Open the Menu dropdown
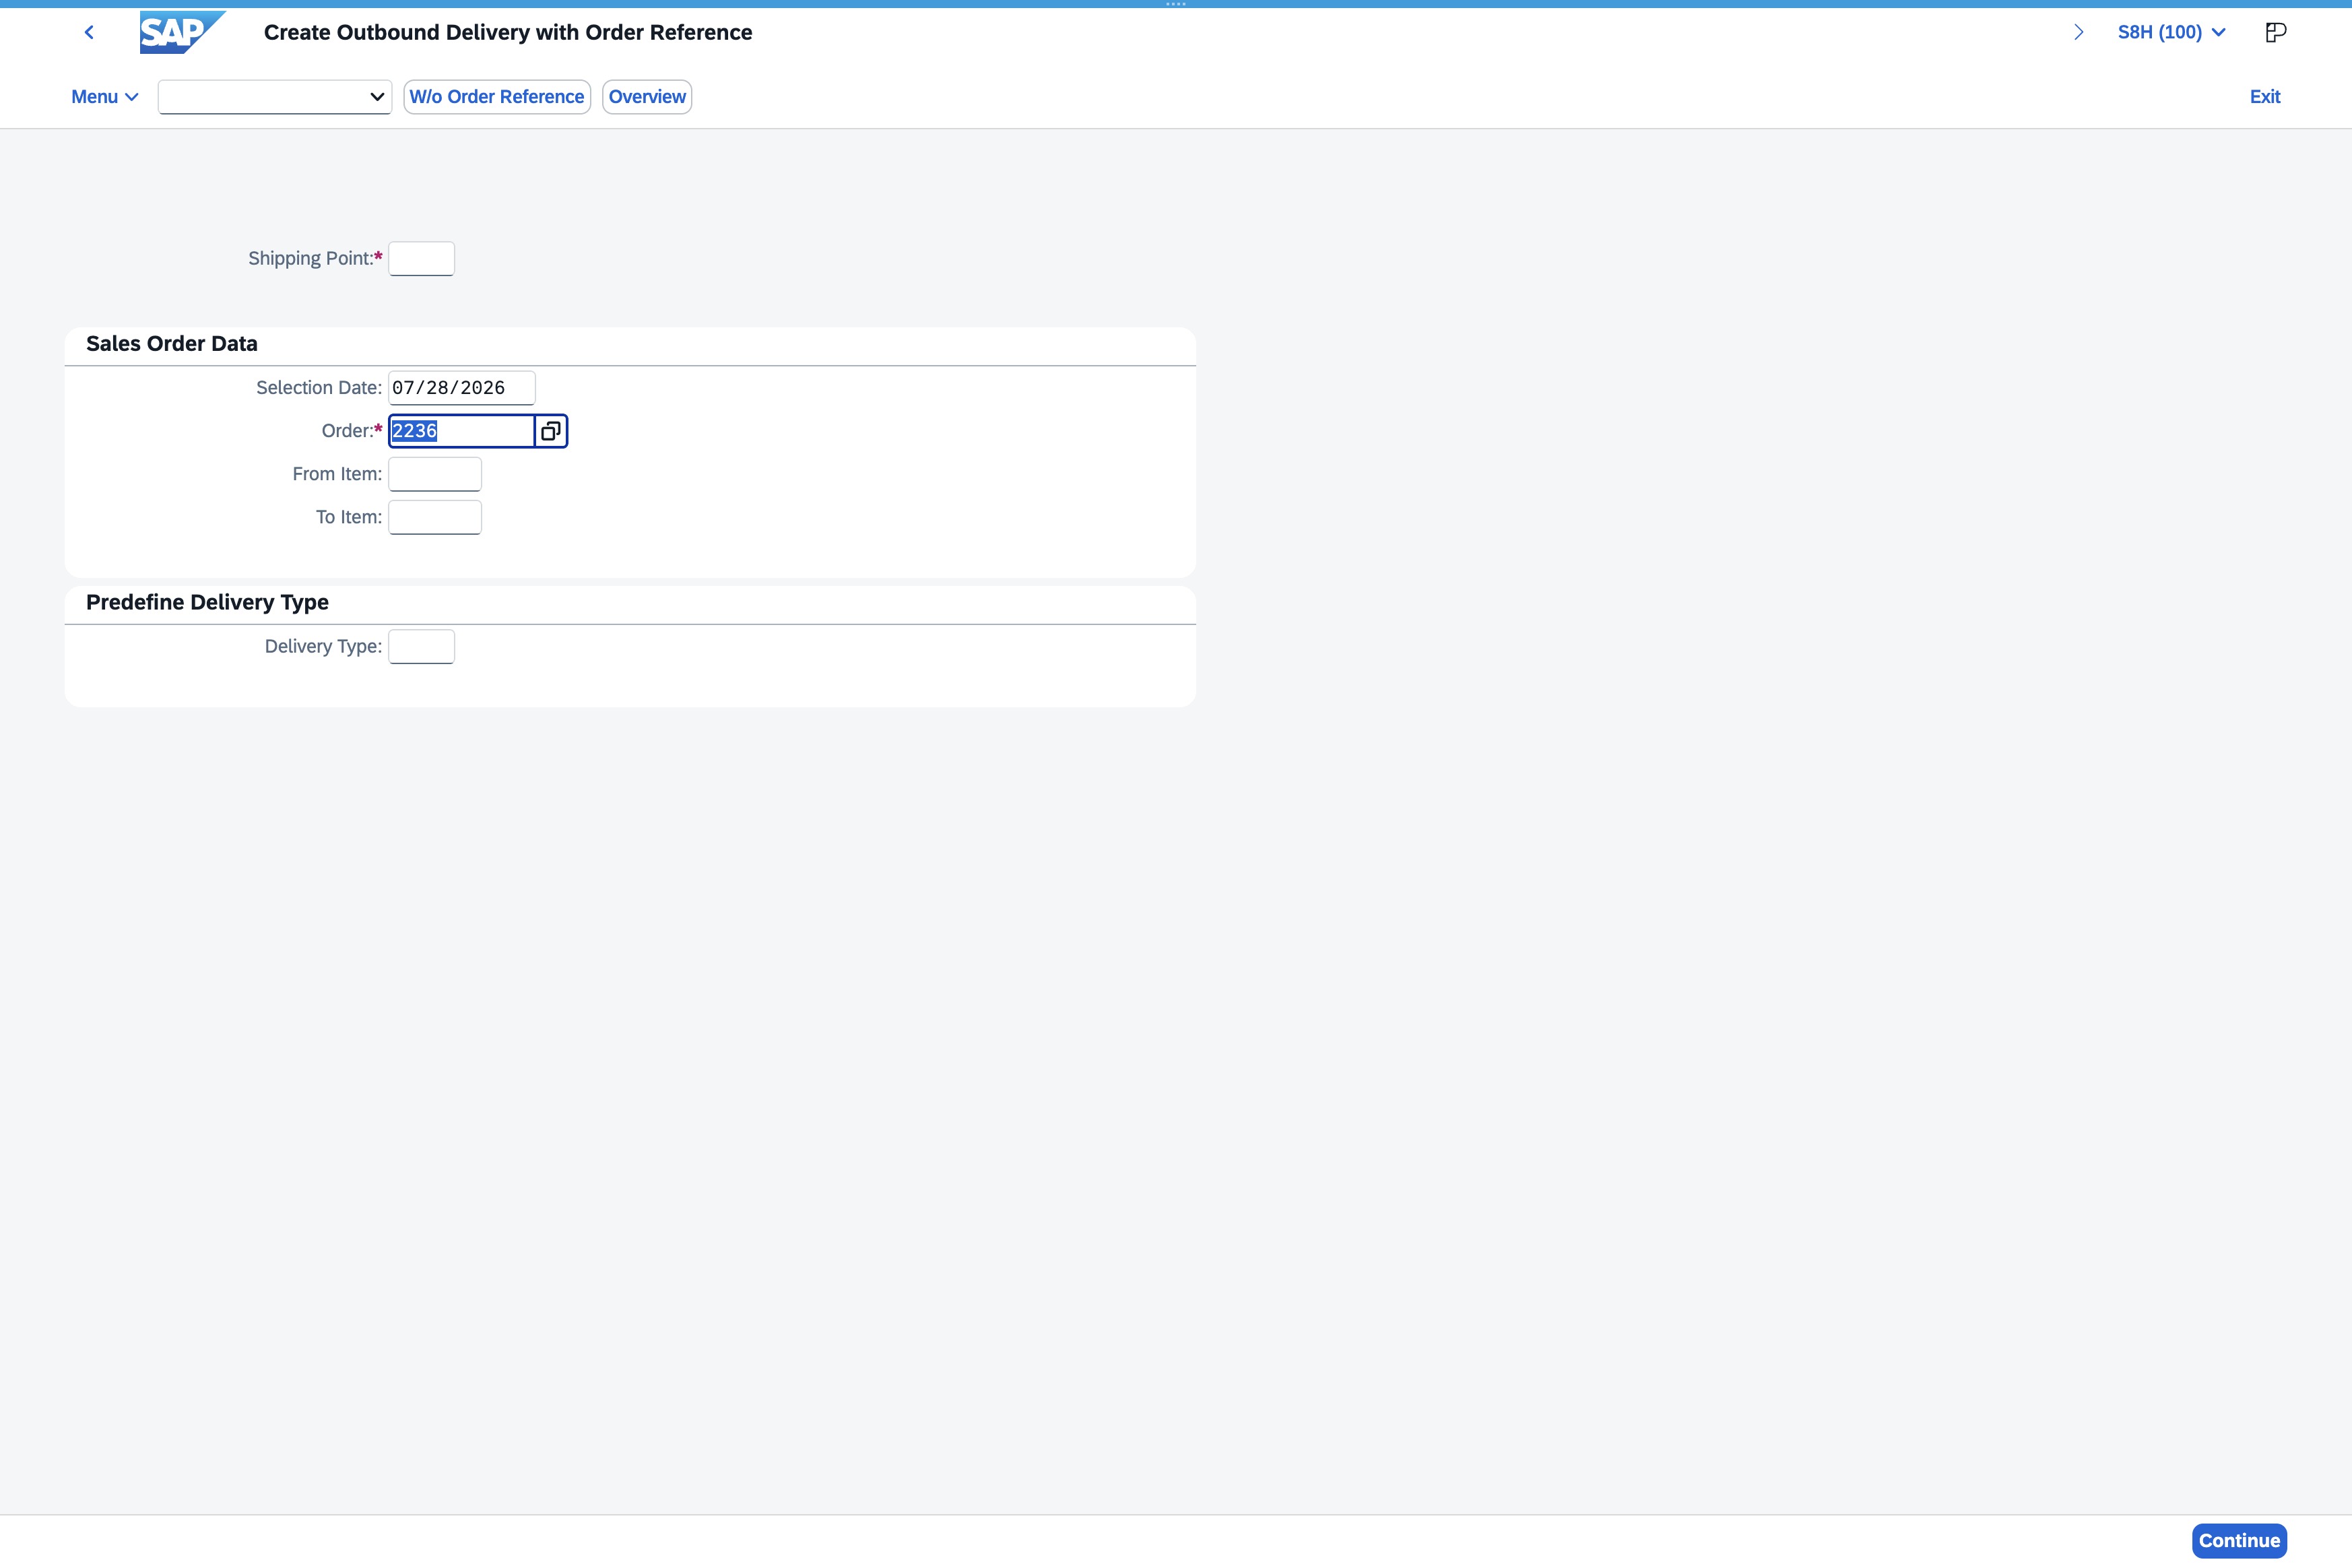Image resolution: width=2352 pixels, height=1568 pixels. (x=104, y=97)
